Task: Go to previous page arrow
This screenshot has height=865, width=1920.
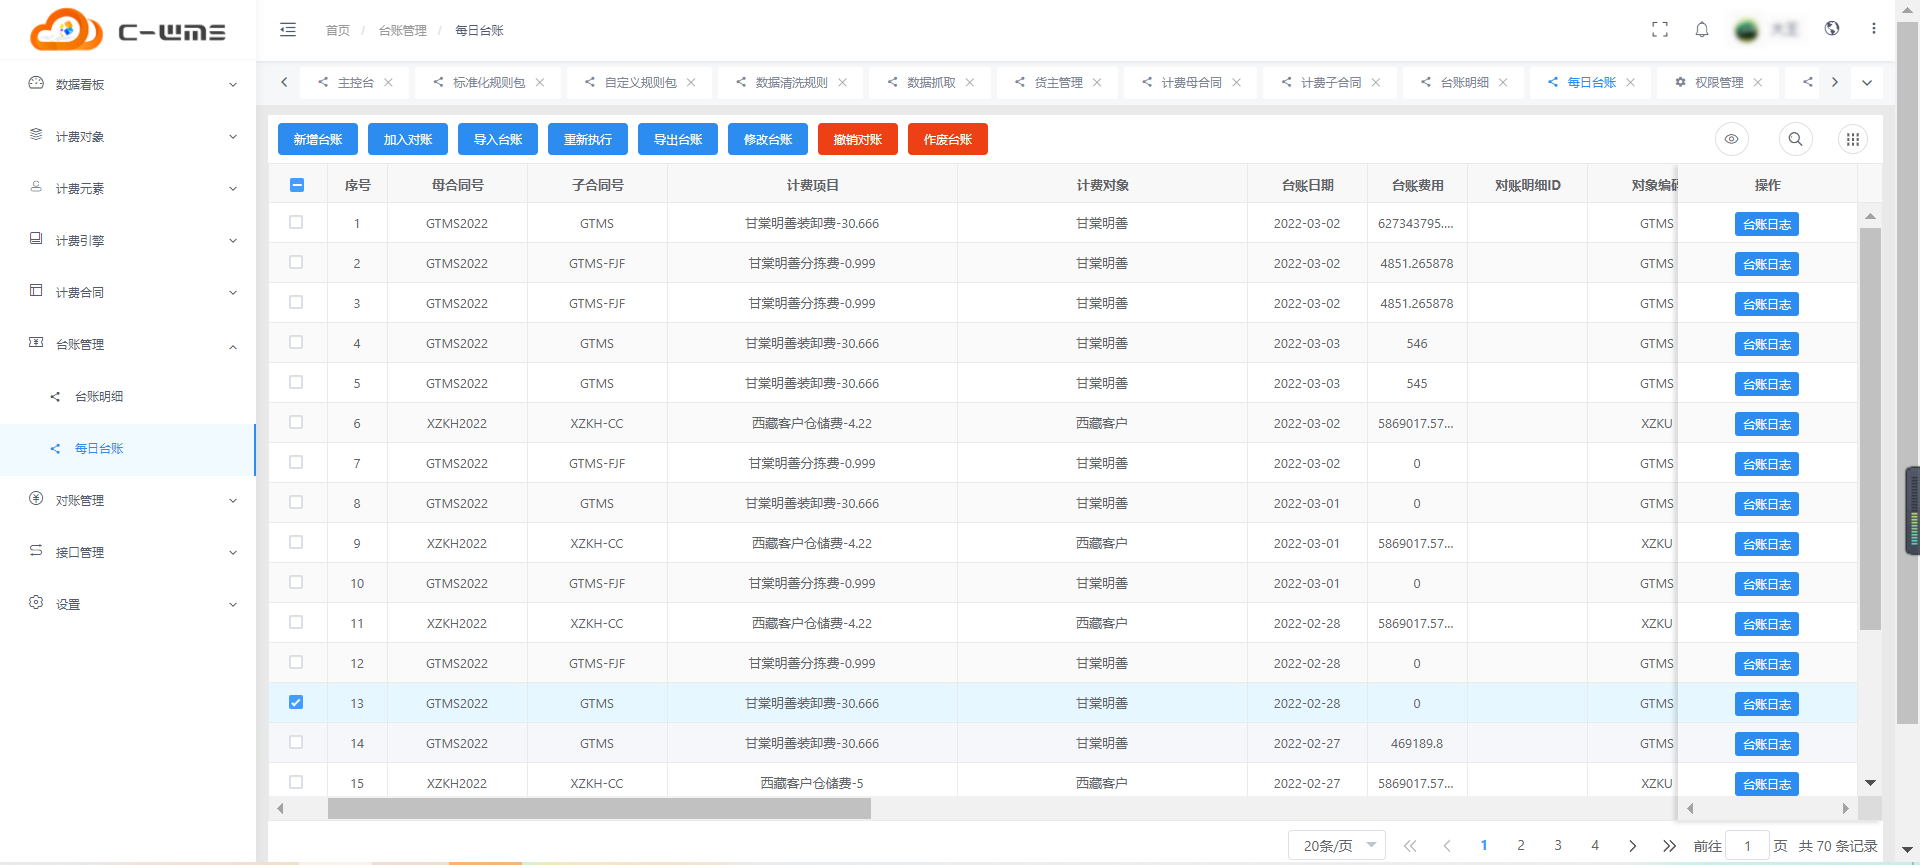Action: (x=1447, y=846)
